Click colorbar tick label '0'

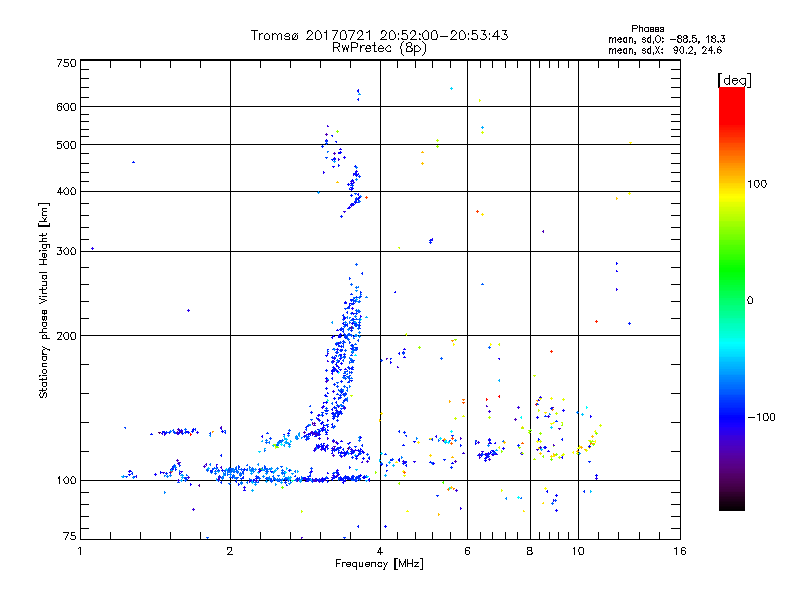[x=750, y=301]
